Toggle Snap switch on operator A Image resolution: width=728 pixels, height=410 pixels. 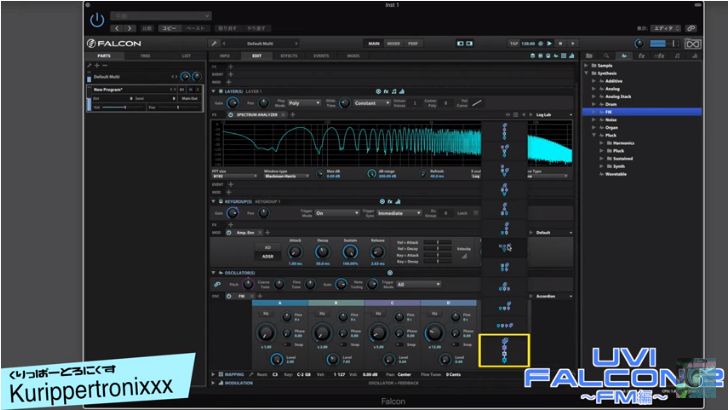coord(288,345)
